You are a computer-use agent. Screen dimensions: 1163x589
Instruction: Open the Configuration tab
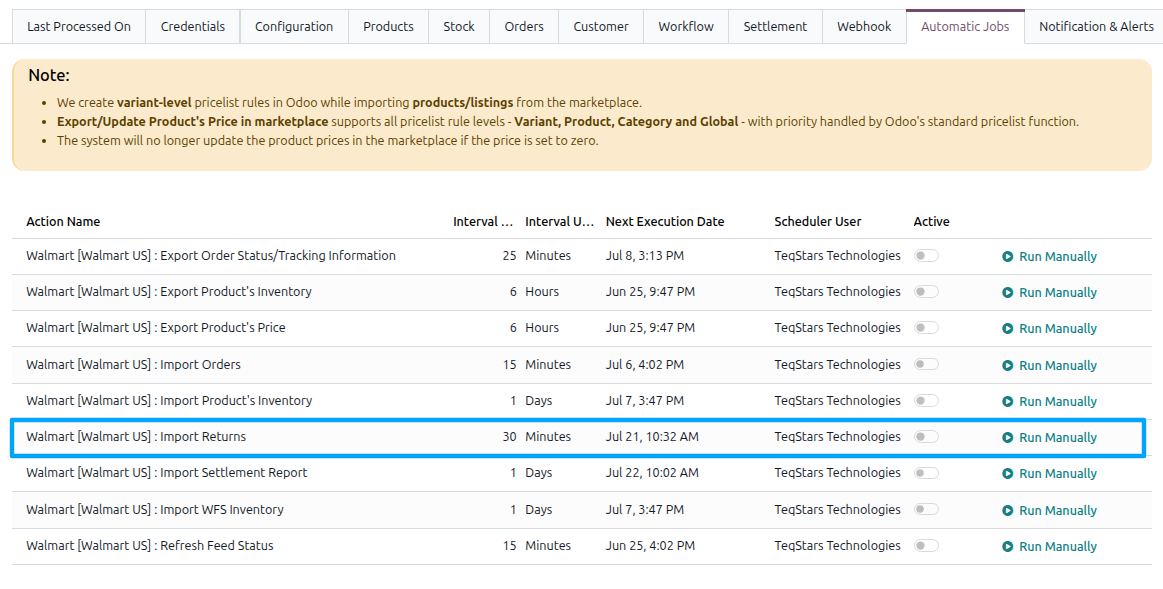294,27
